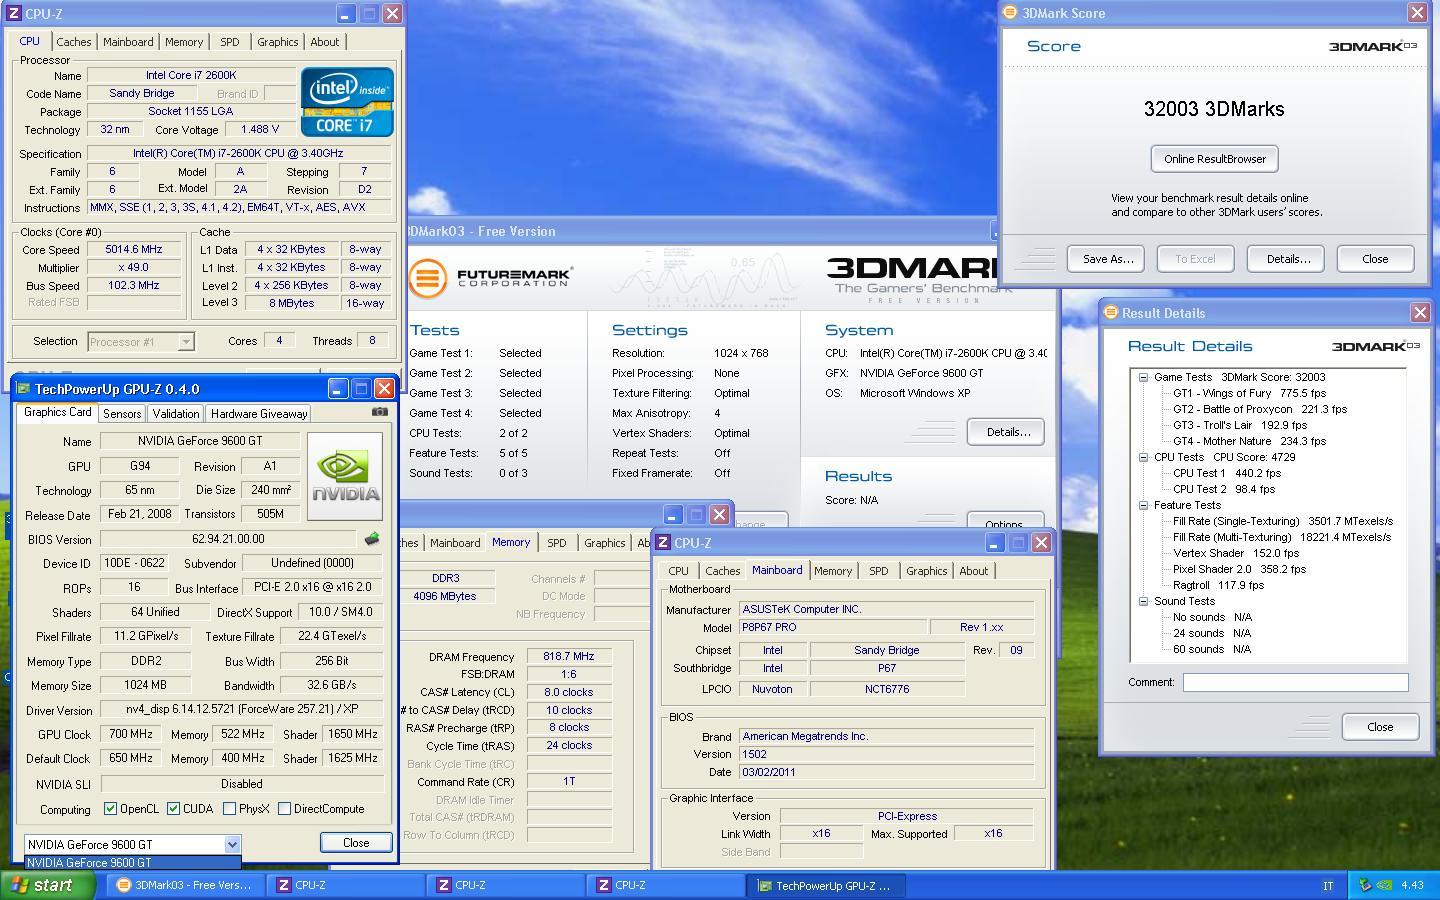This screenshot has height=900, width=1440.
Task: Click the GPU-Z title bar icon
Action: (22, 389)
